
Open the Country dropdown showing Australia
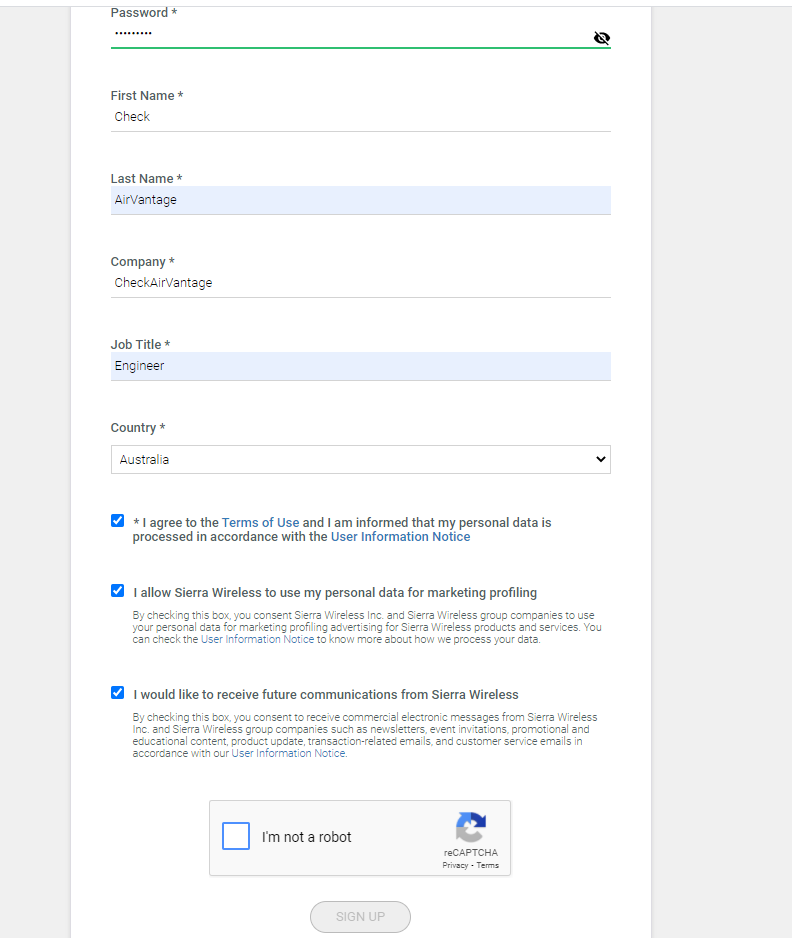[361, 459]
